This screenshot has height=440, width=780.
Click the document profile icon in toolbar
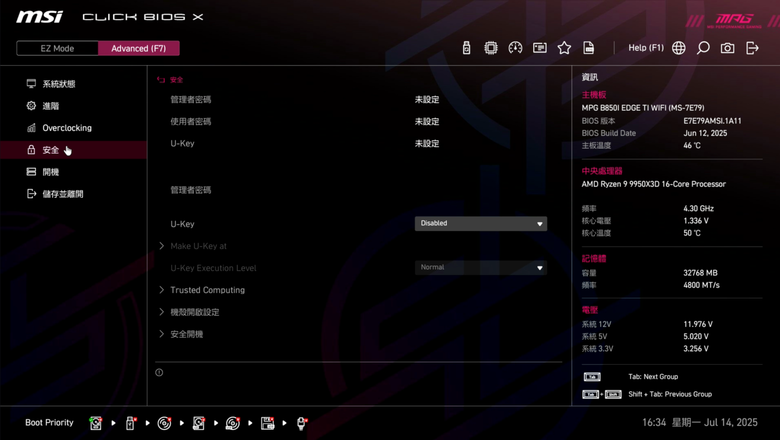click(588, 48)
